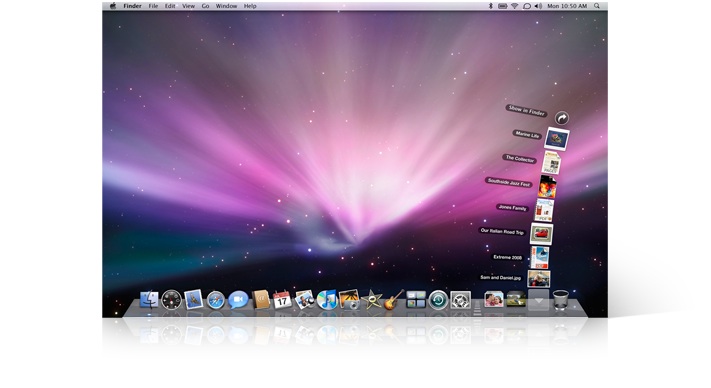
Task: Open the Finder application menu
Action: (132, 6)
